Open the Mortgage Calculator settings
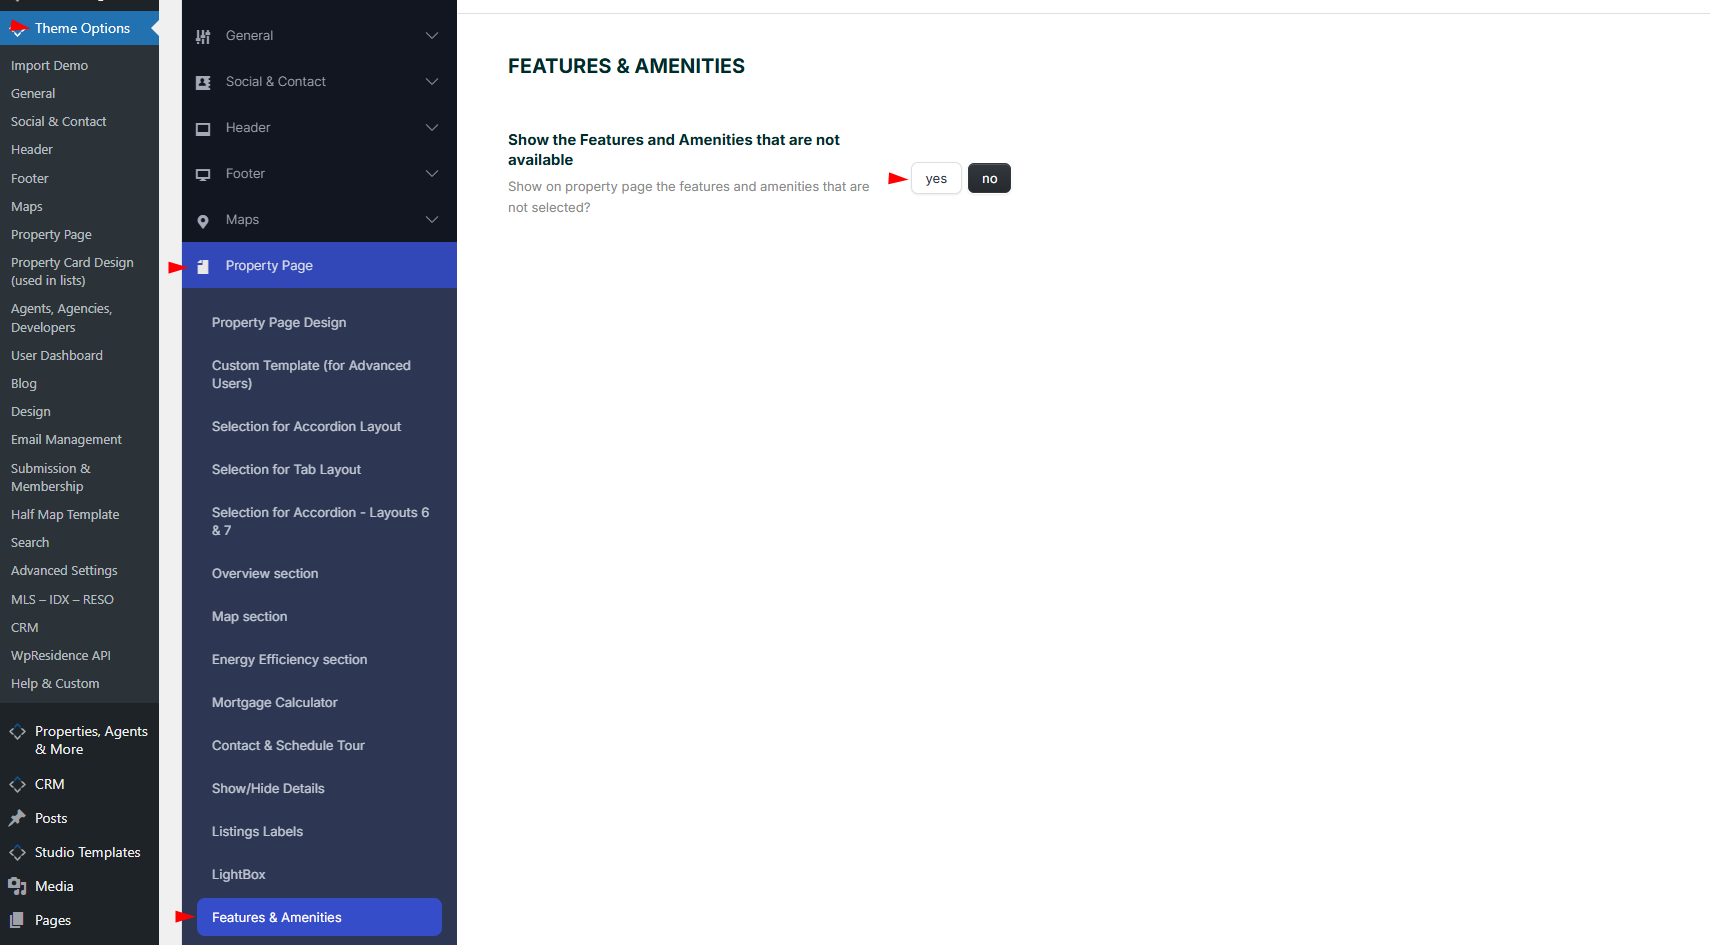Viewport: 1710px width, 945px height. (x=275, y=703)
